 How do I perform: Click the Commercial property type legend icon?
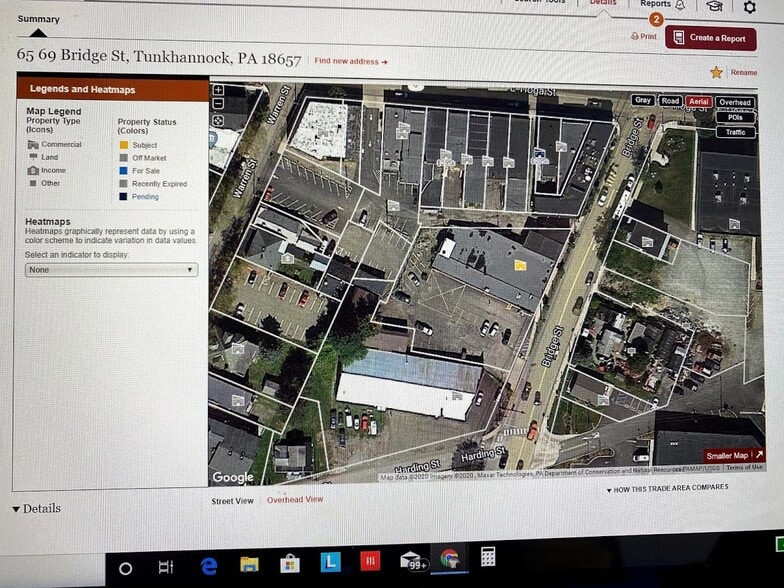tap(33, 144)
